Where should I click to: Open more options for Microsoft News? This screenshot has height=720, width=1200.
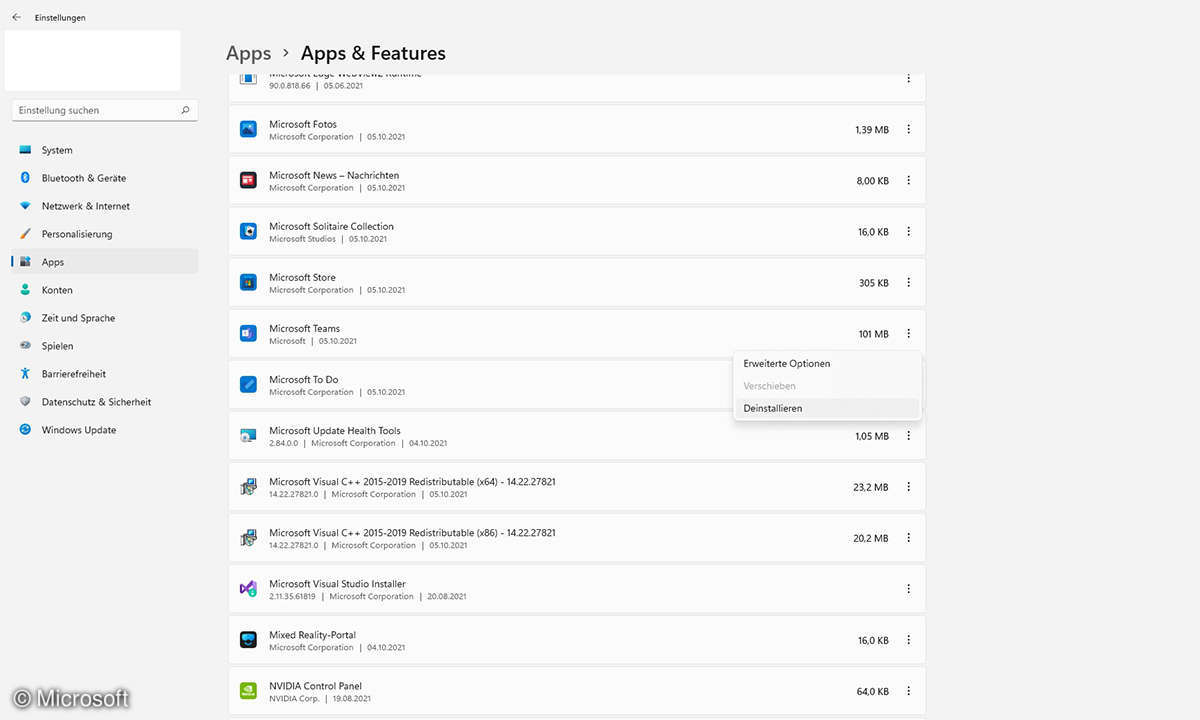908,180
